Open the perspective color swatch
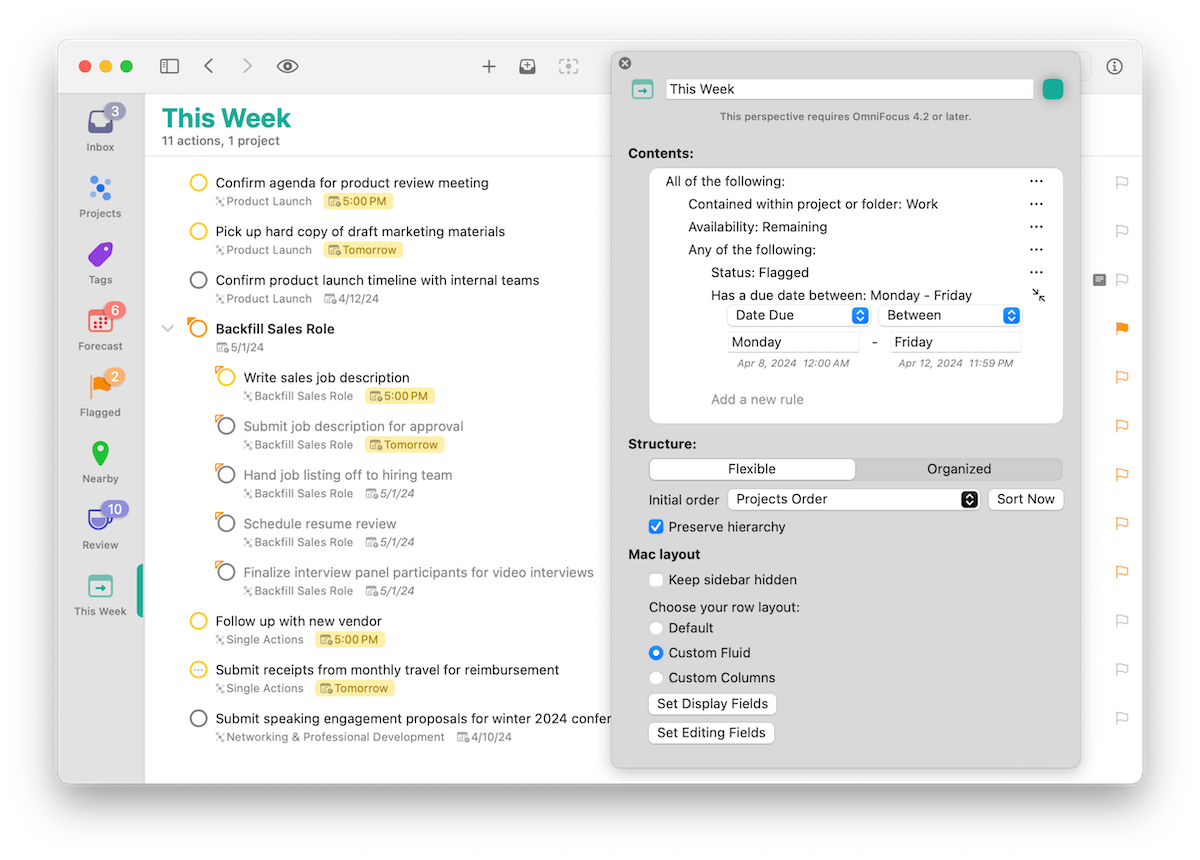1200x860 pixels. coord(1053,89)
